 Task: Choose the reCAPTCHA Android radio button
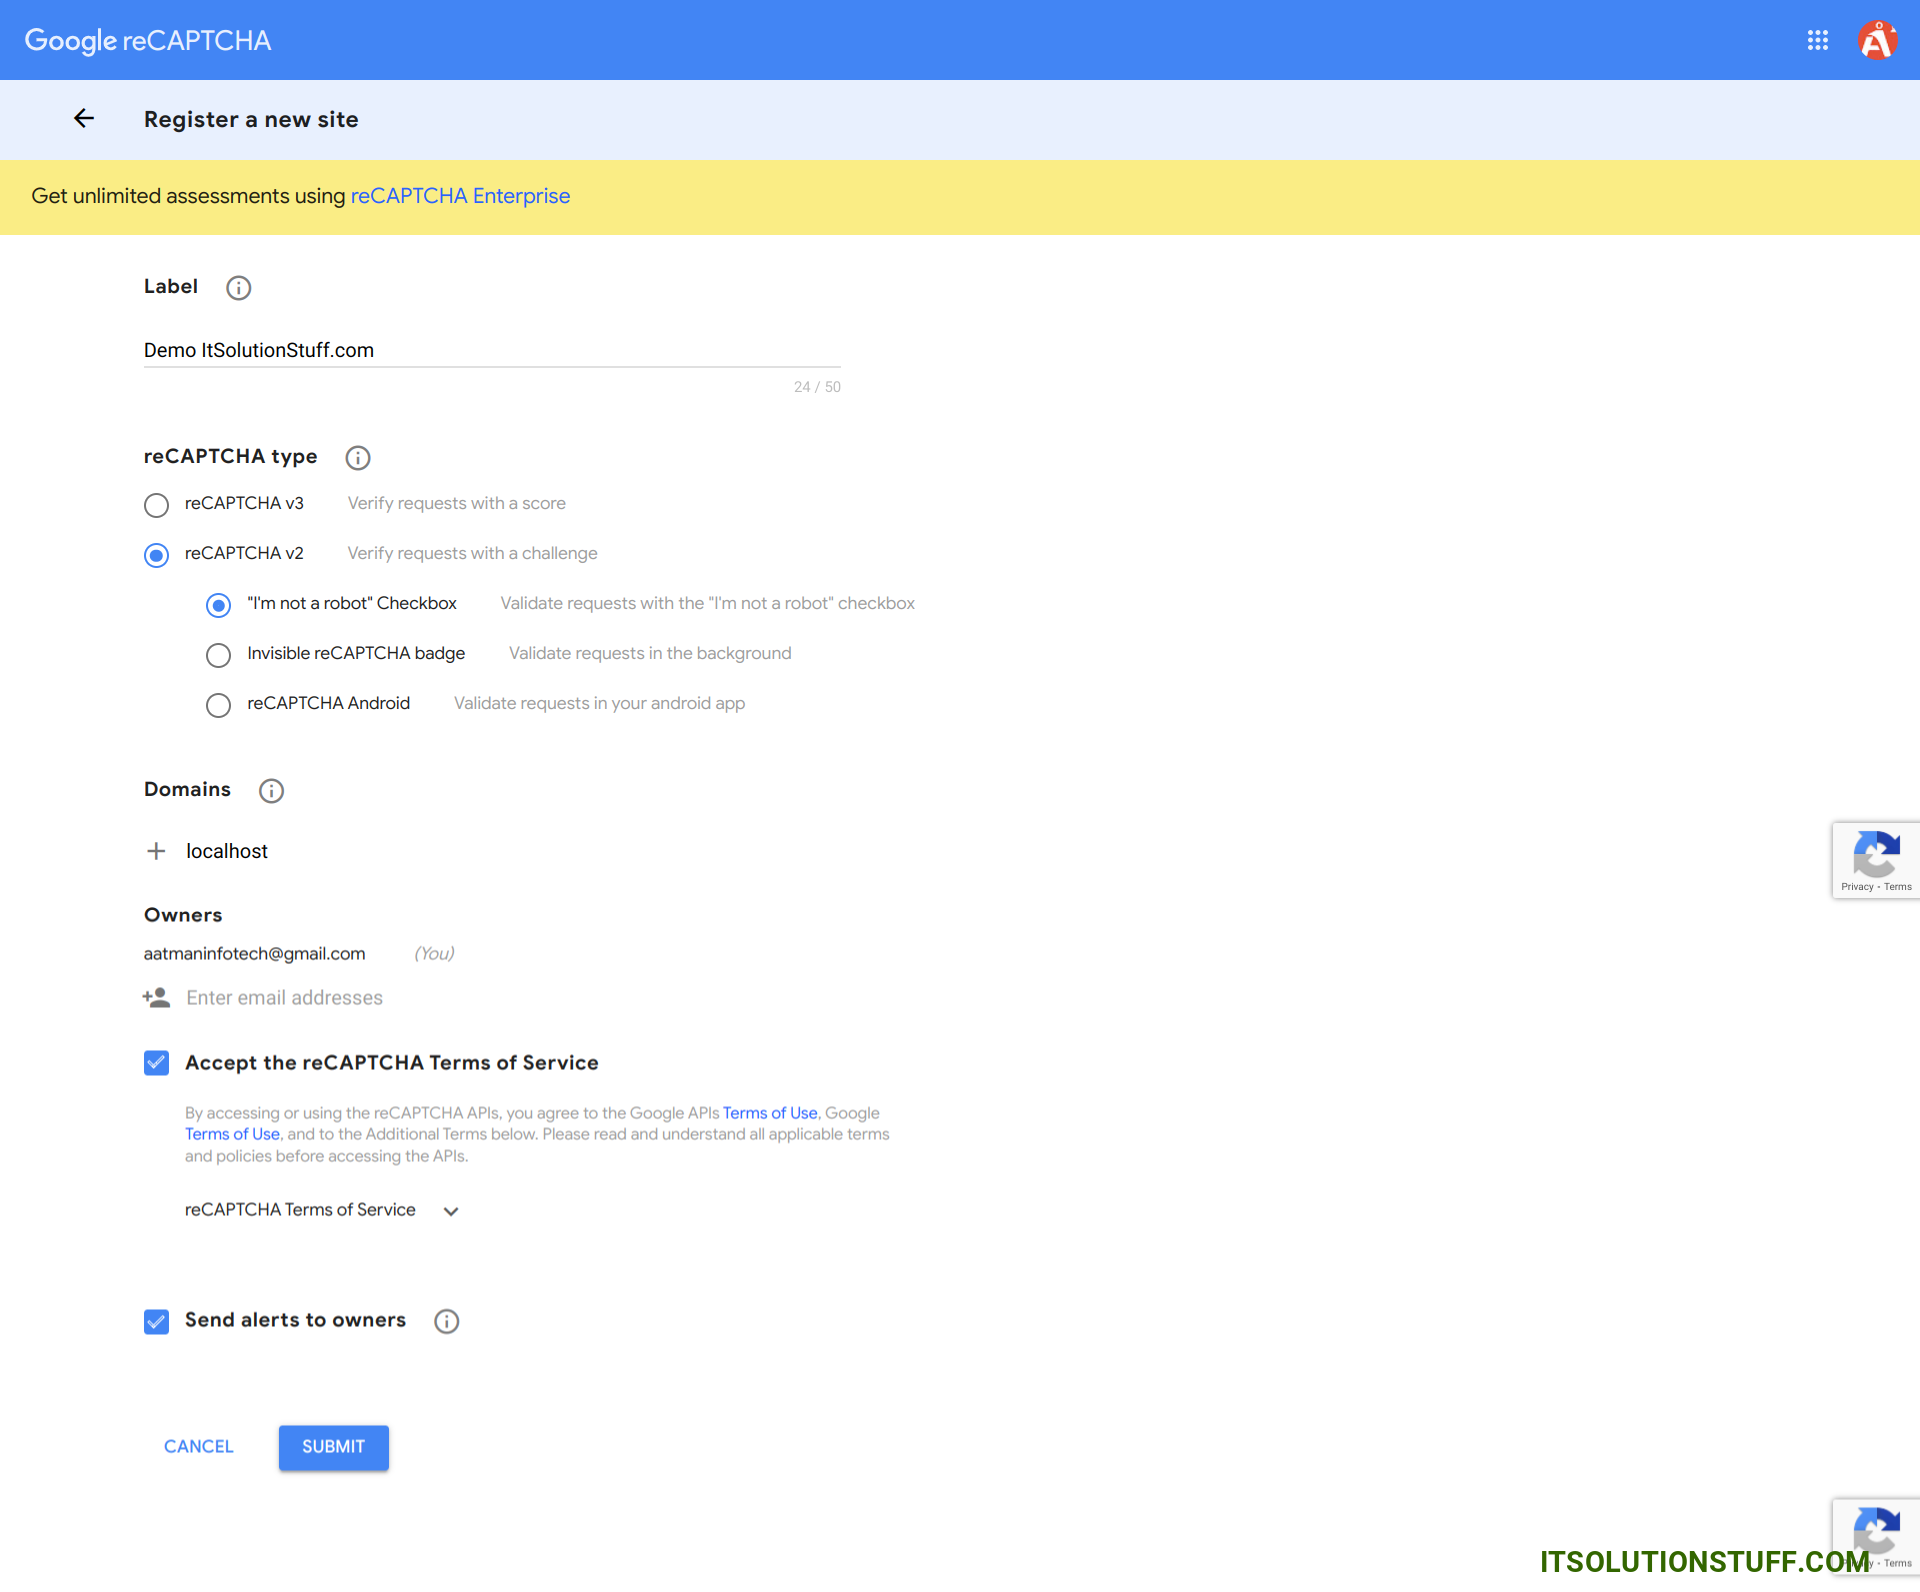pos(218,705)
